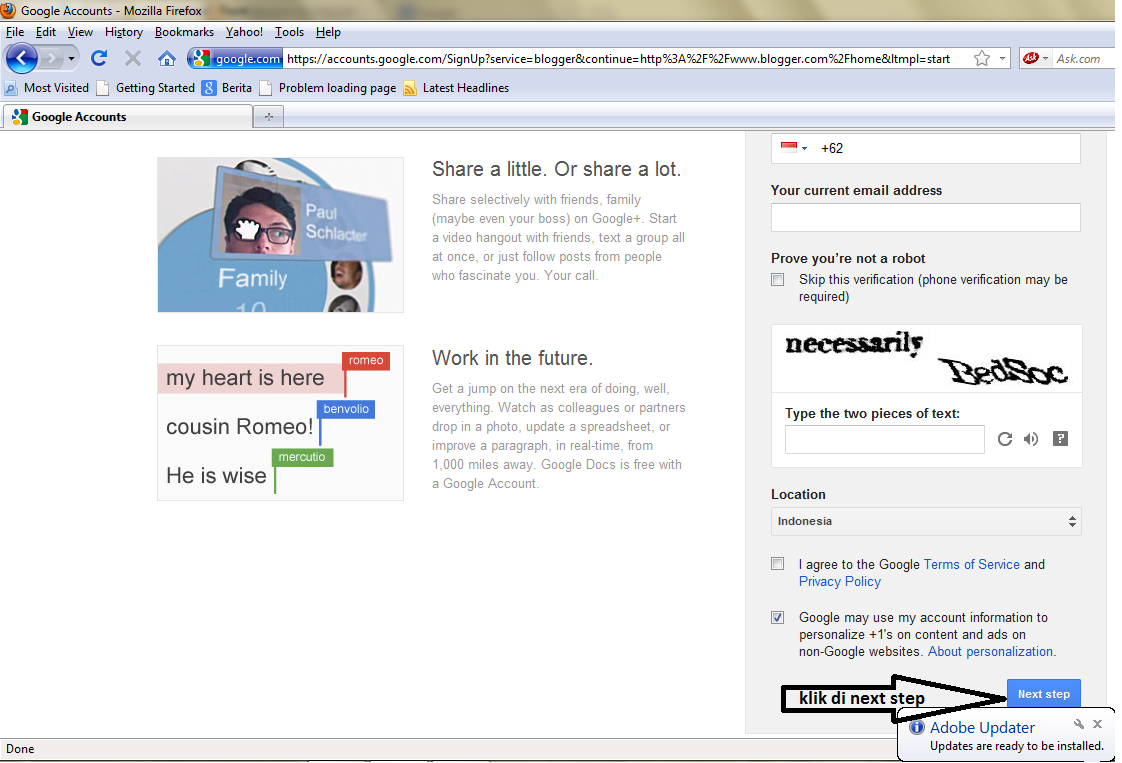Click the captcha text input field
Image resolution: width=1122 pixels, height=763 pixels.
tap(884, 439)
